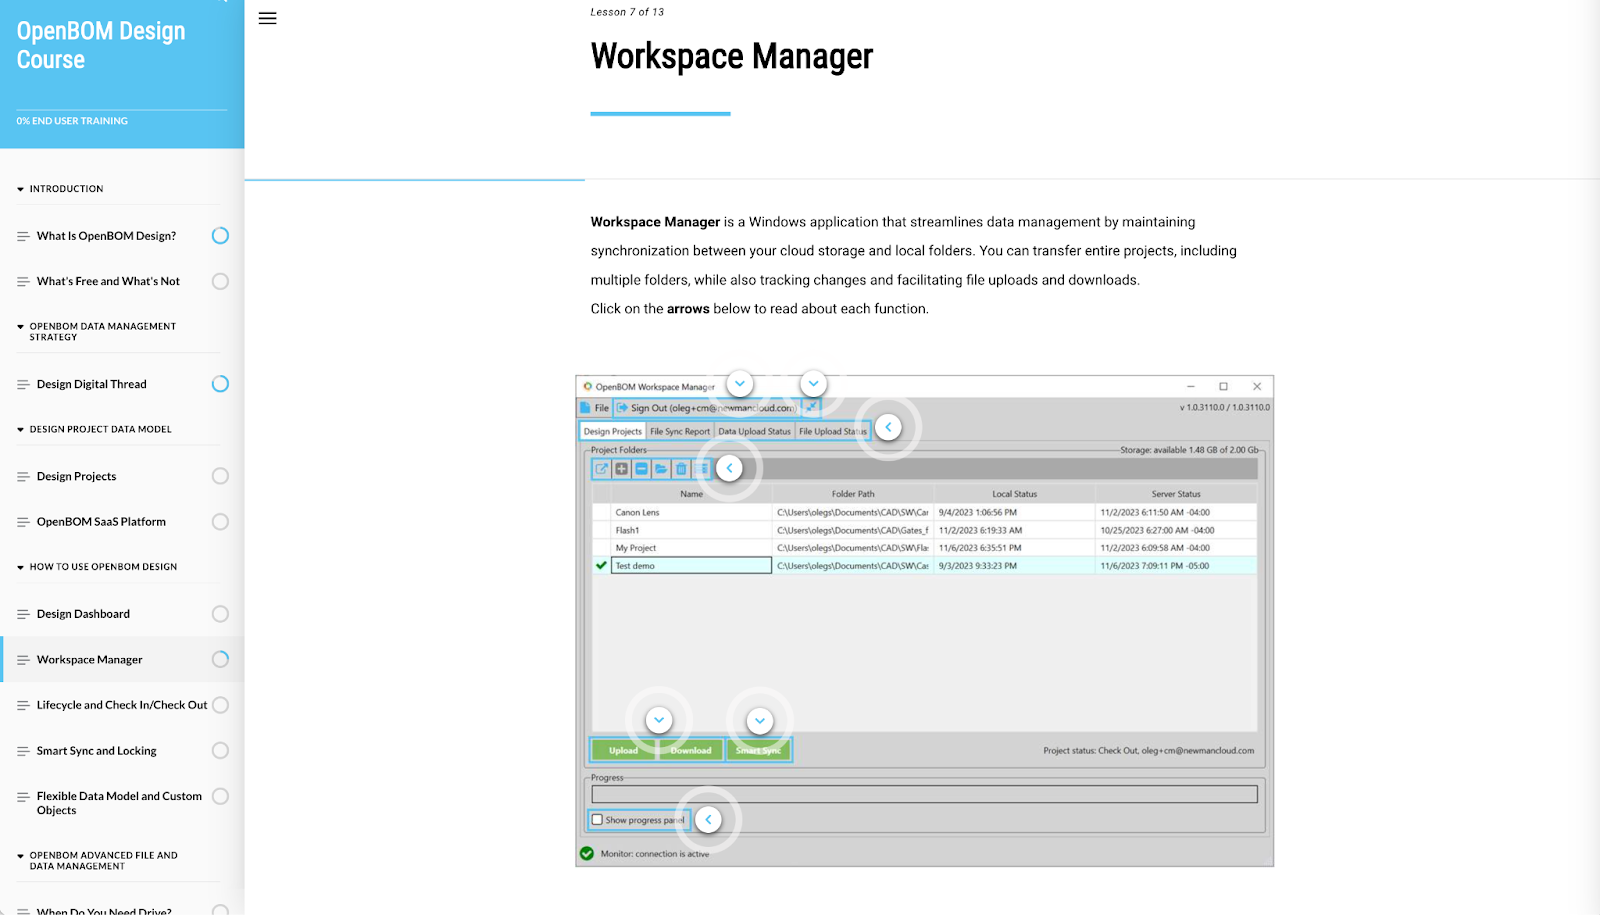Open the hotspot marker above the Sign Out item

740,384
